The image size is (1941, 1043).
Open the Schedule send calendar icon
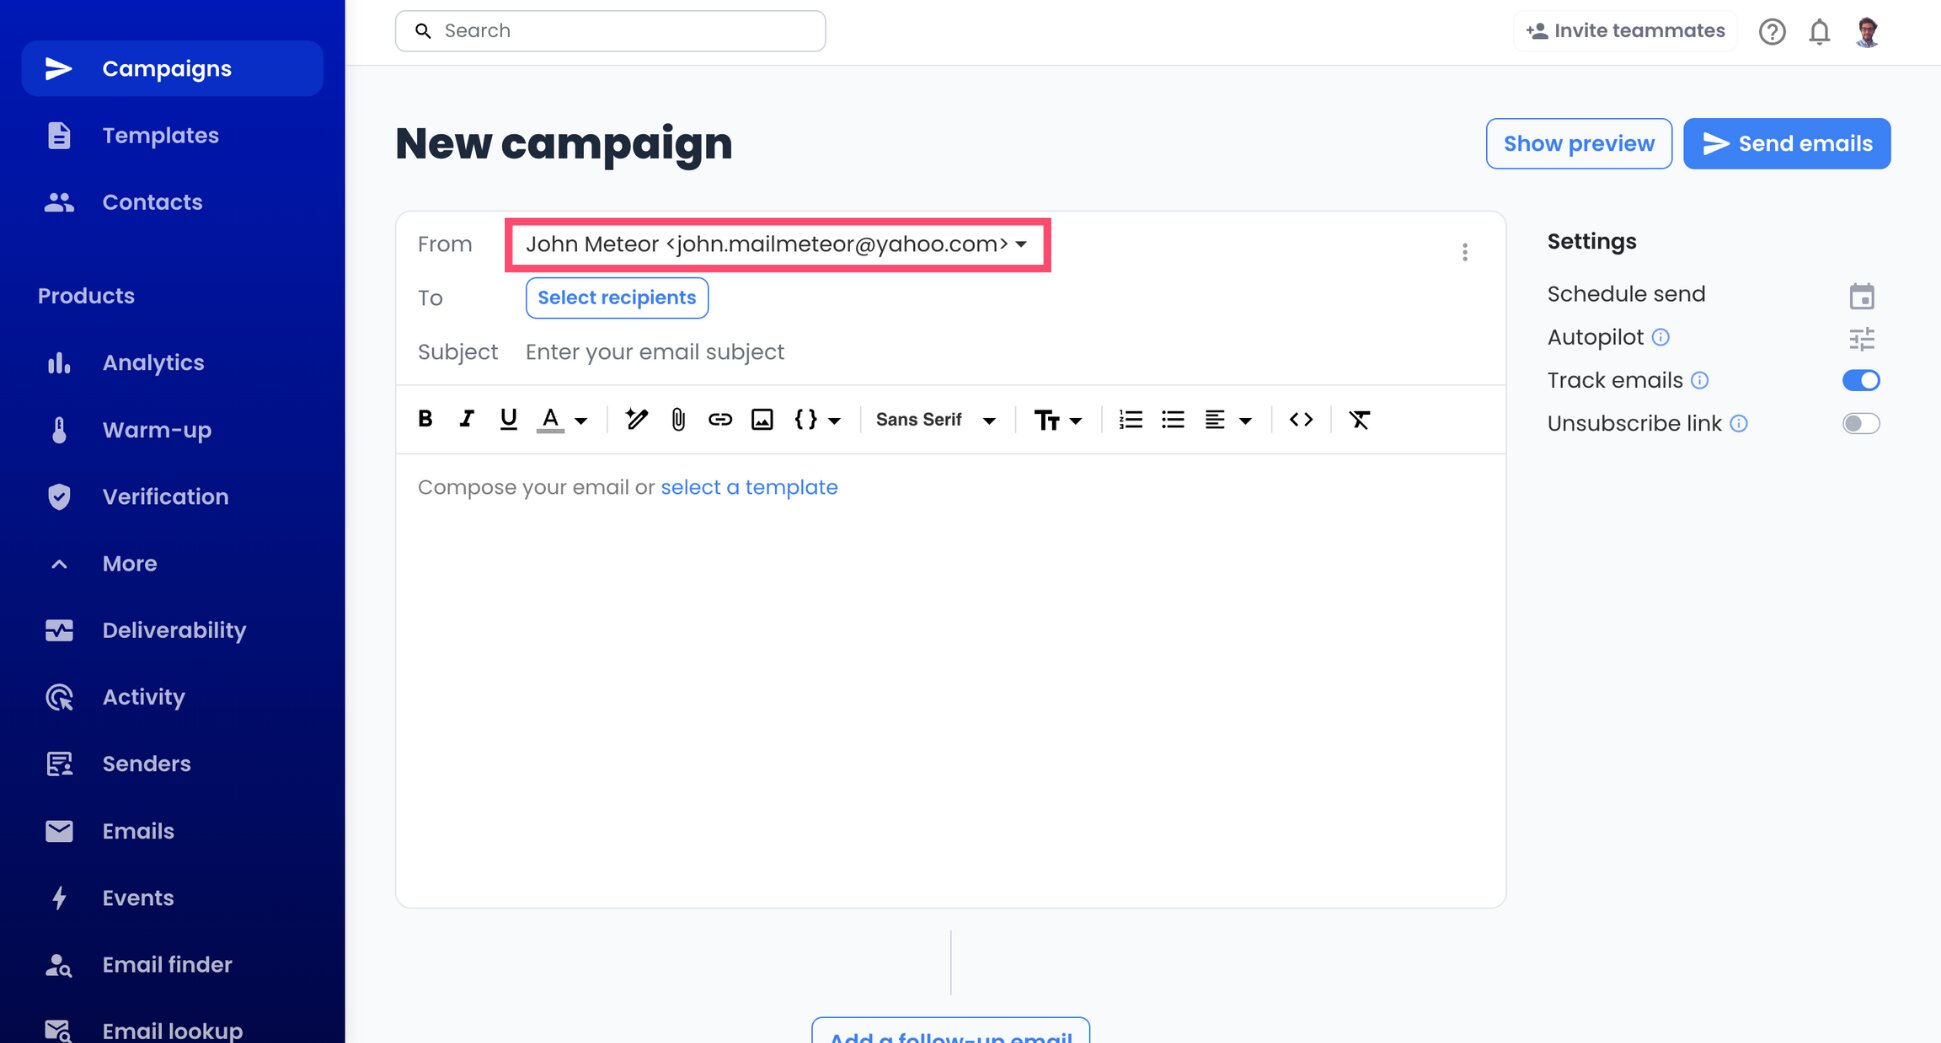pyautogui.click(x=1861, y=296)
